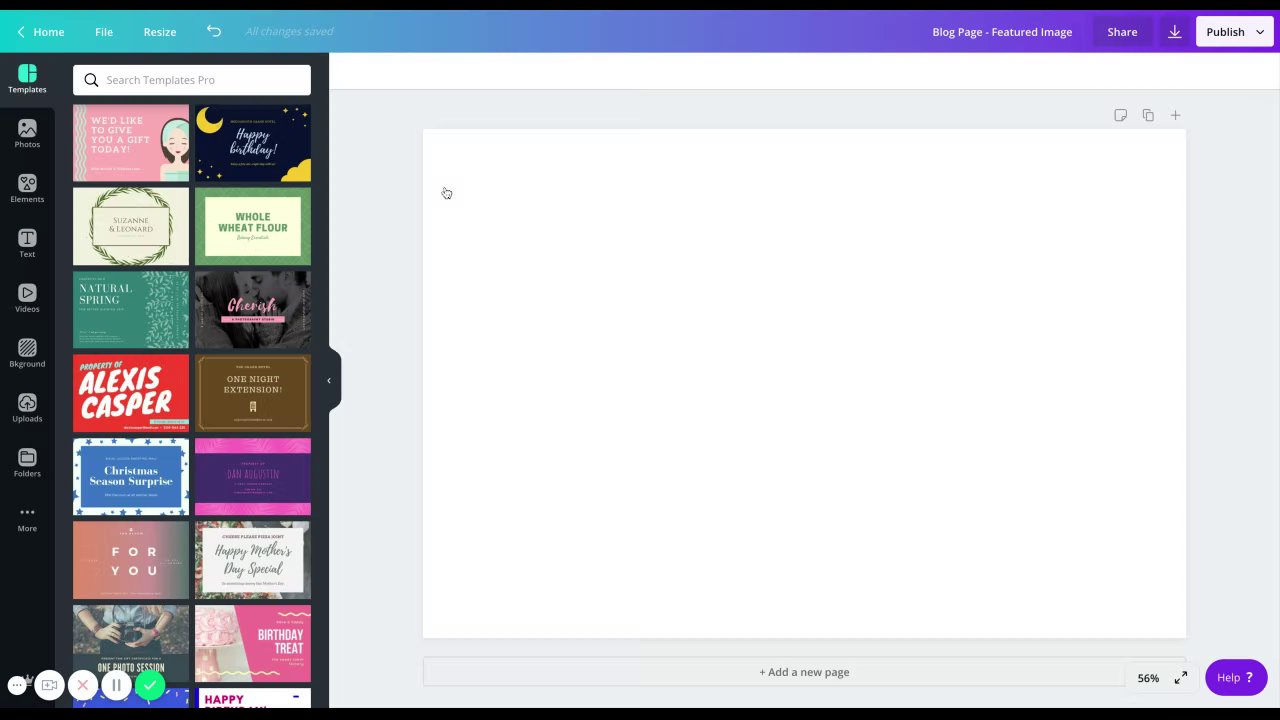
Task: Click the undo arrow icon
Action: pyautogui.click(x=214, y=31)
